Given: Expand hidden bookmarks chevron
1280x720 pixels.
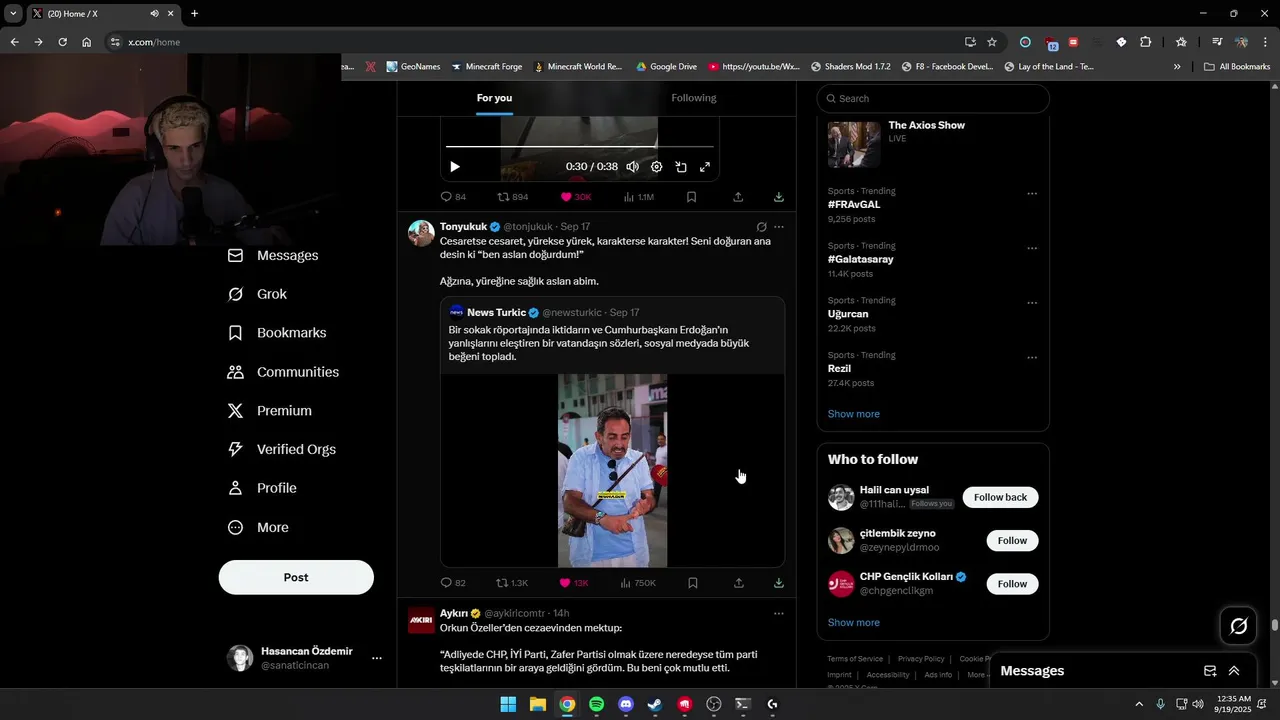Looking at the screenshot, I should pyautogui.click(x=1177, y=67).
